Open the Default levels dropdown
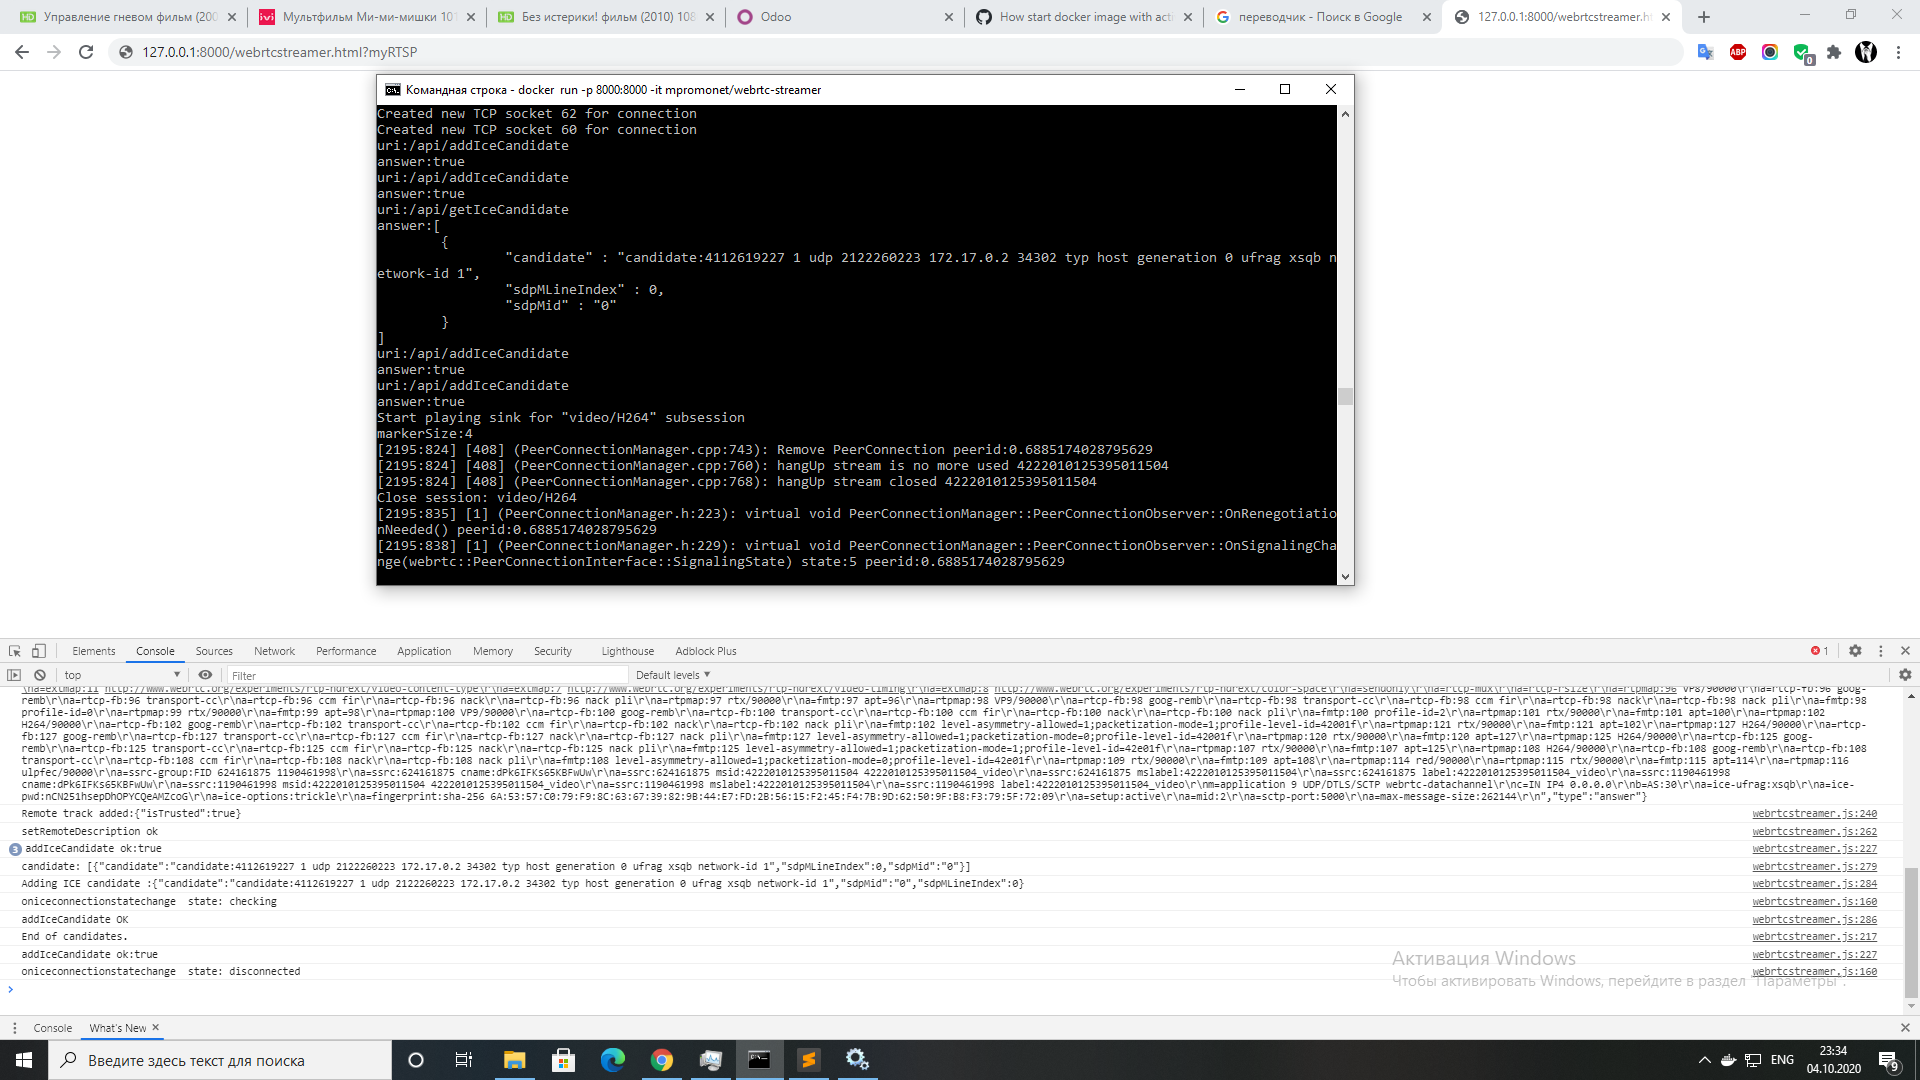1920x1080 pixels. (x=672, y=675)
